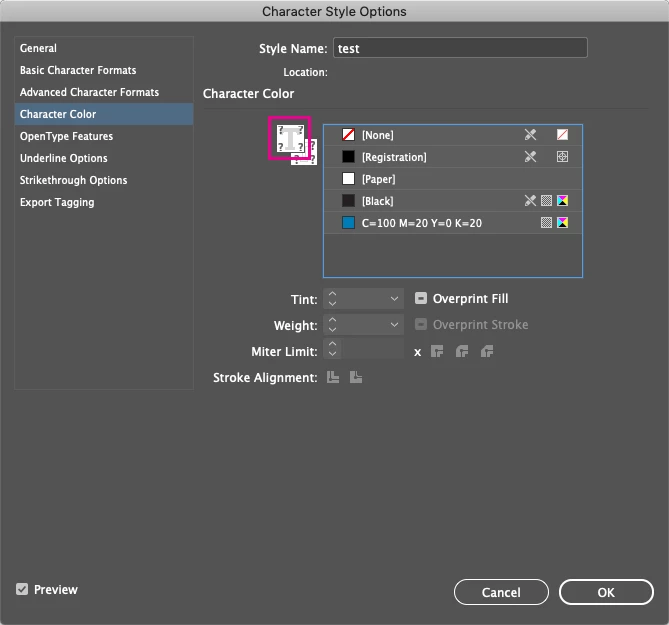Click the process color icon on [Black] row
The width and height of the screenshot is (669, 625).
click(x=546, y=201)
